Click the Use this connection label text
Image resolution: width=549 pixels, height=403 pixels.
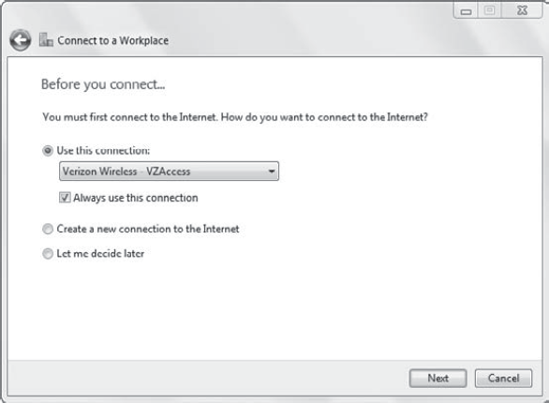(103, 151)
